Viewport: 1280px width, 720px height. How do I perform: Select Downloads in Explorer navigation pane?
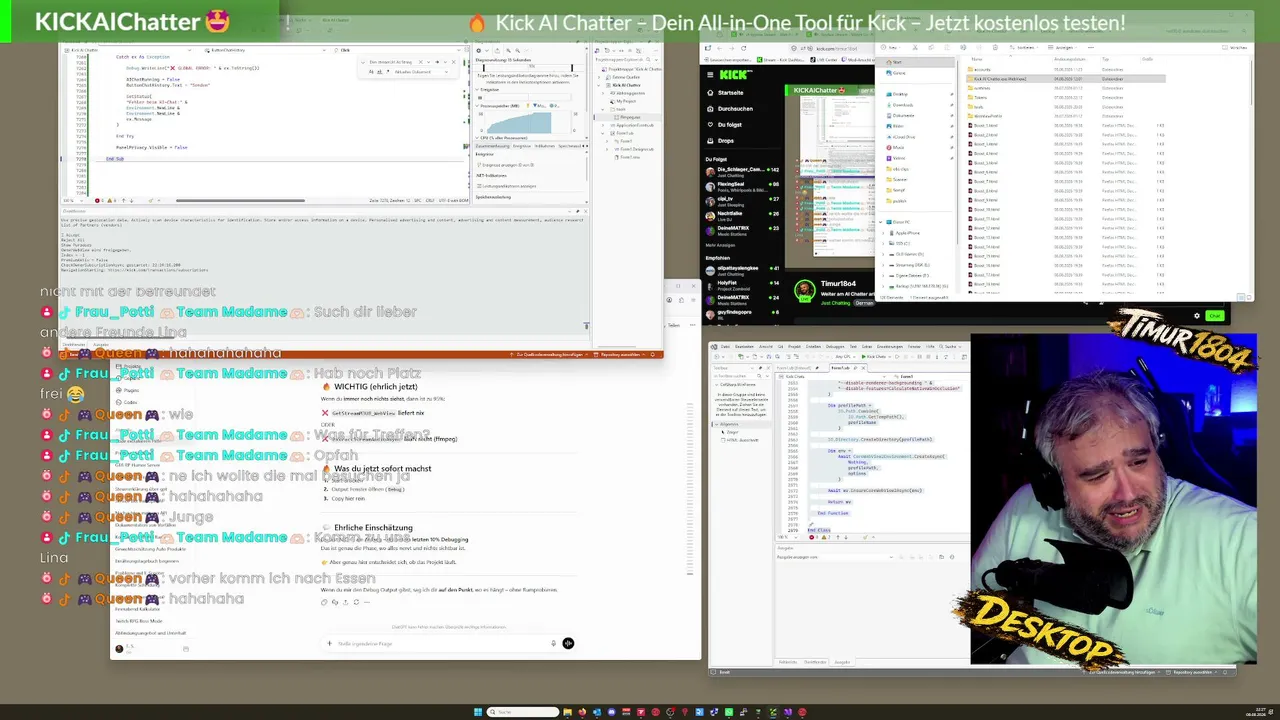click(x=902, y=105)
